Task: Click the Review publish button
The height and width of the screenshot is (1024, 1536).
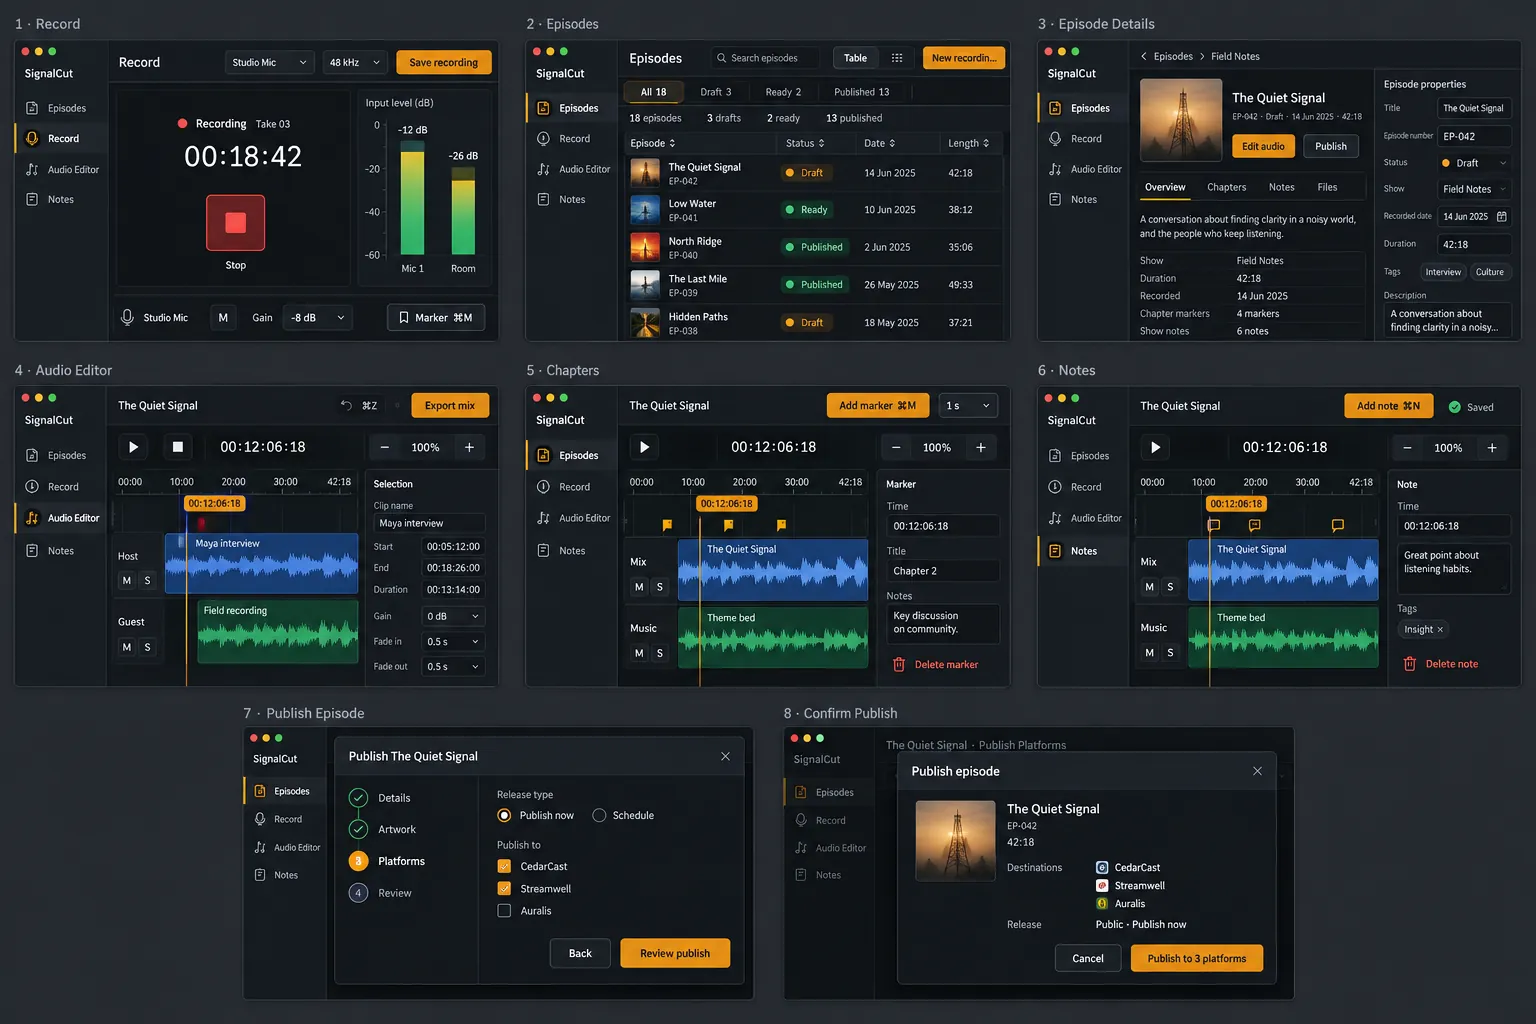Action: coord(675,953)
